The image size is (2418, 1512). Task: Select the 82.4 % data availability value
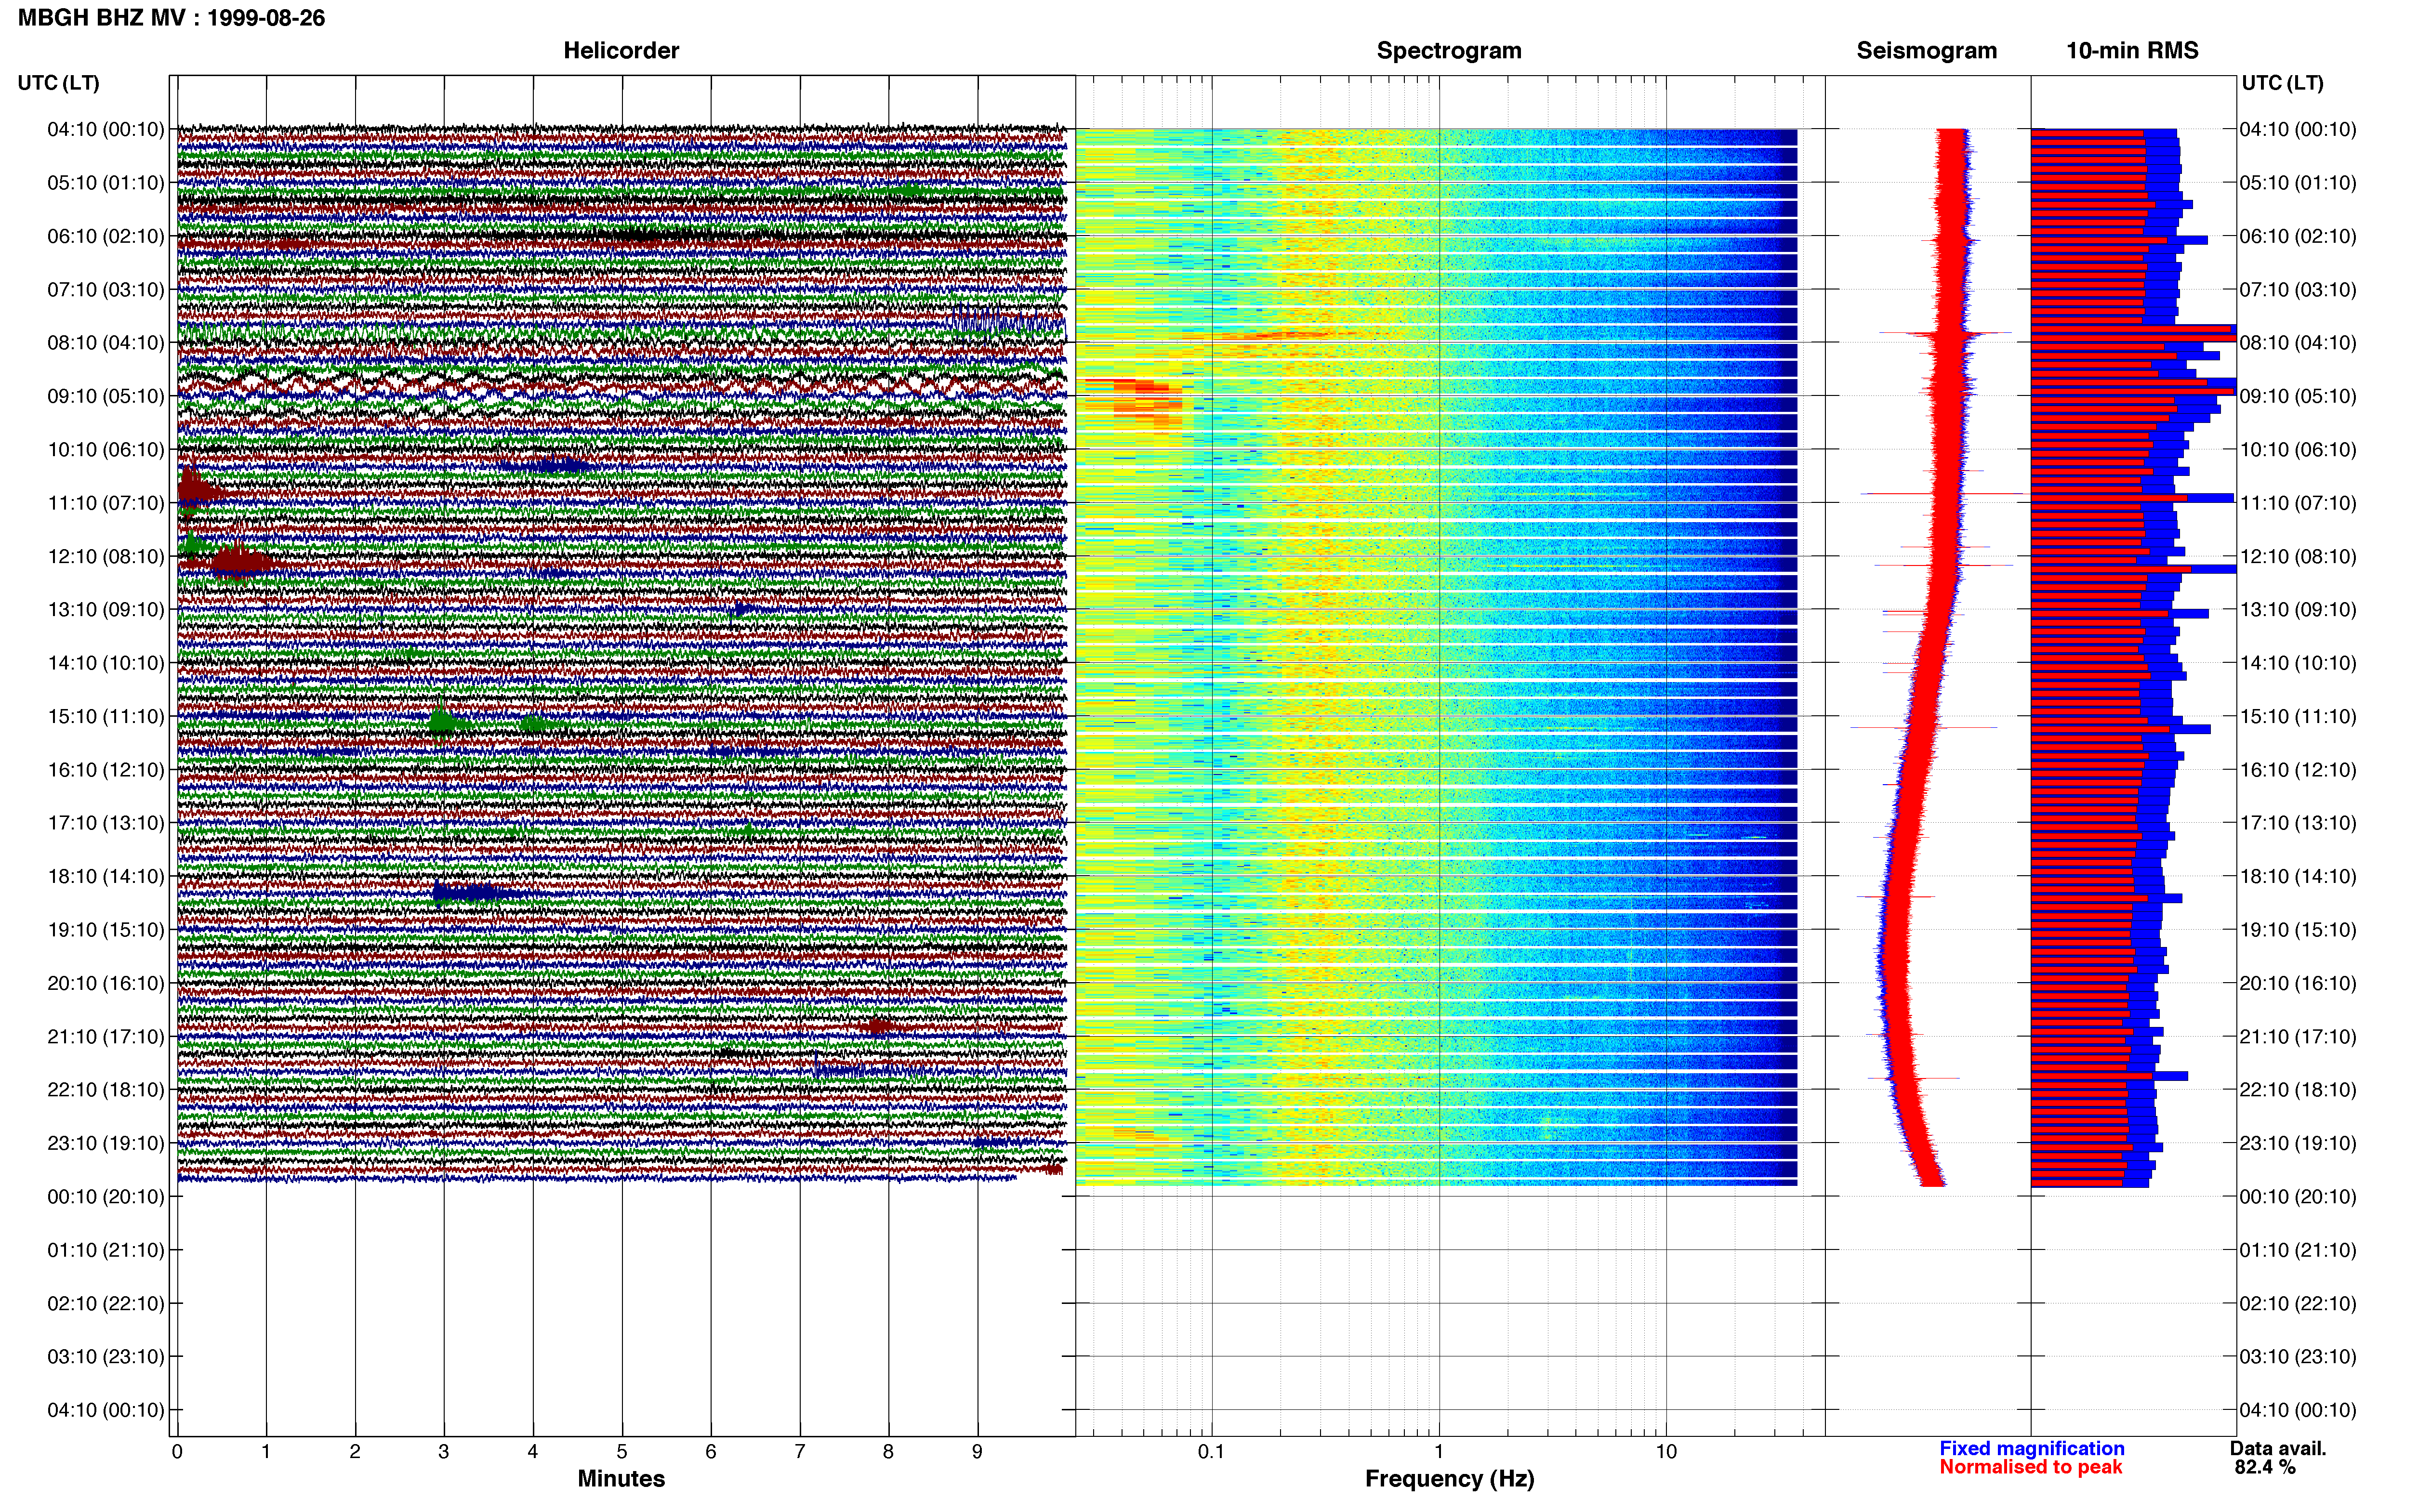click(x=2265, y=1467)
